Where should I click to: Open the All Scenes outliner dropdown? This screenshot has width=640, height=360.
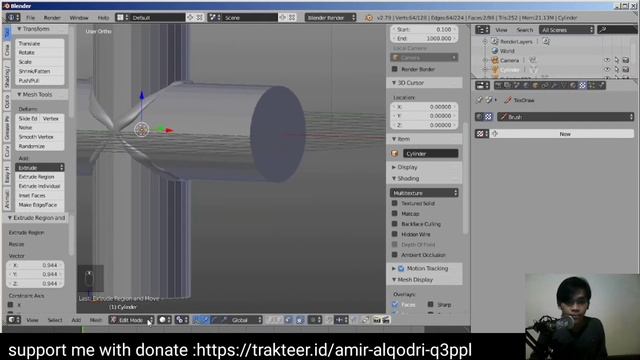pyautogui.click(x=567, y=30)
